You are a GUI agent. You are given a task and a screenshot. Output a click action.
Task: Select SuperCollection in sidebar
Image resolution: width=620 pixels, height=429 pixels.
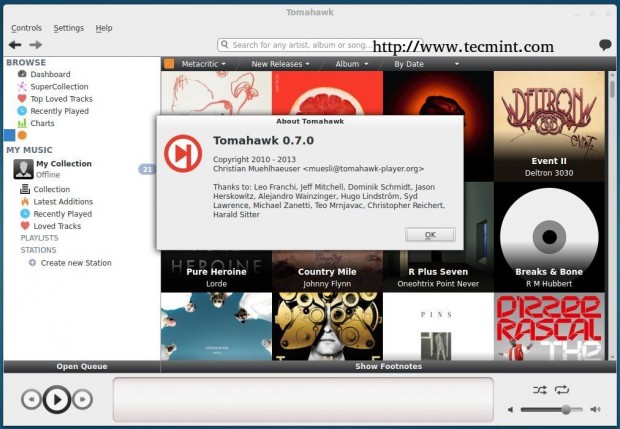(x=59, y=86)
